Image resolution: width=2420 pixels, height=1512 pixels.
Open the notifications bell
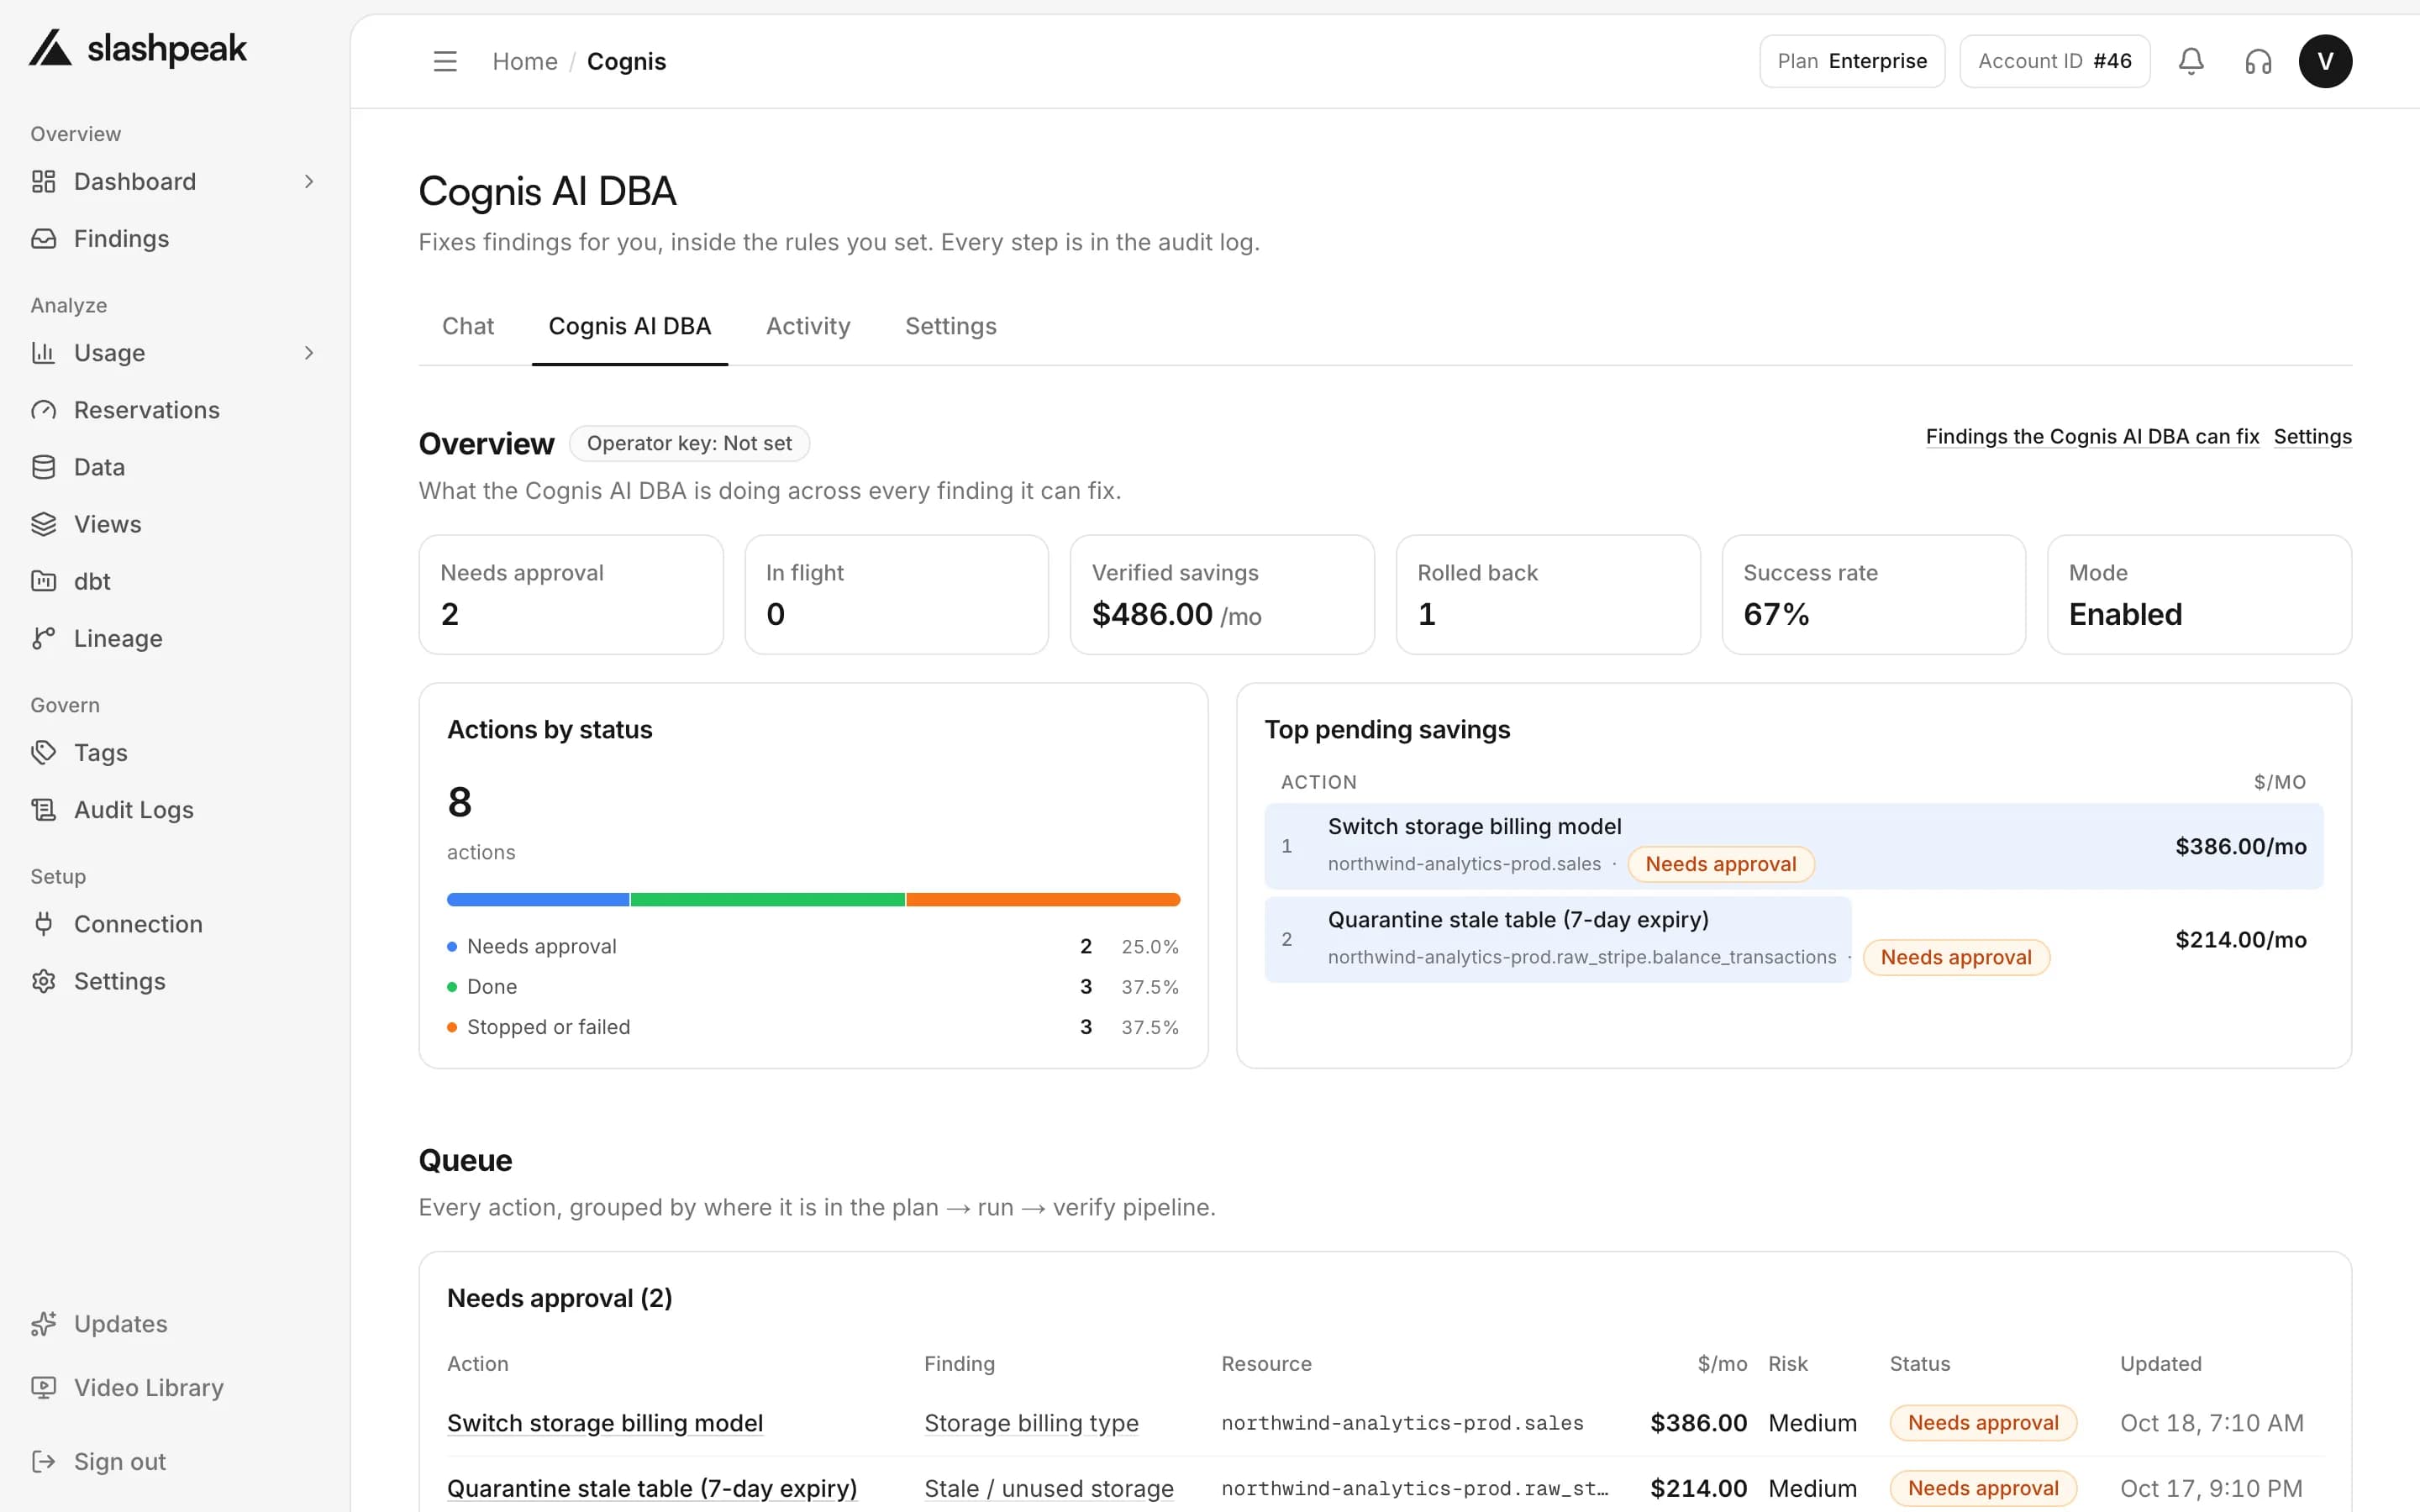click(x=2191, y=61)
